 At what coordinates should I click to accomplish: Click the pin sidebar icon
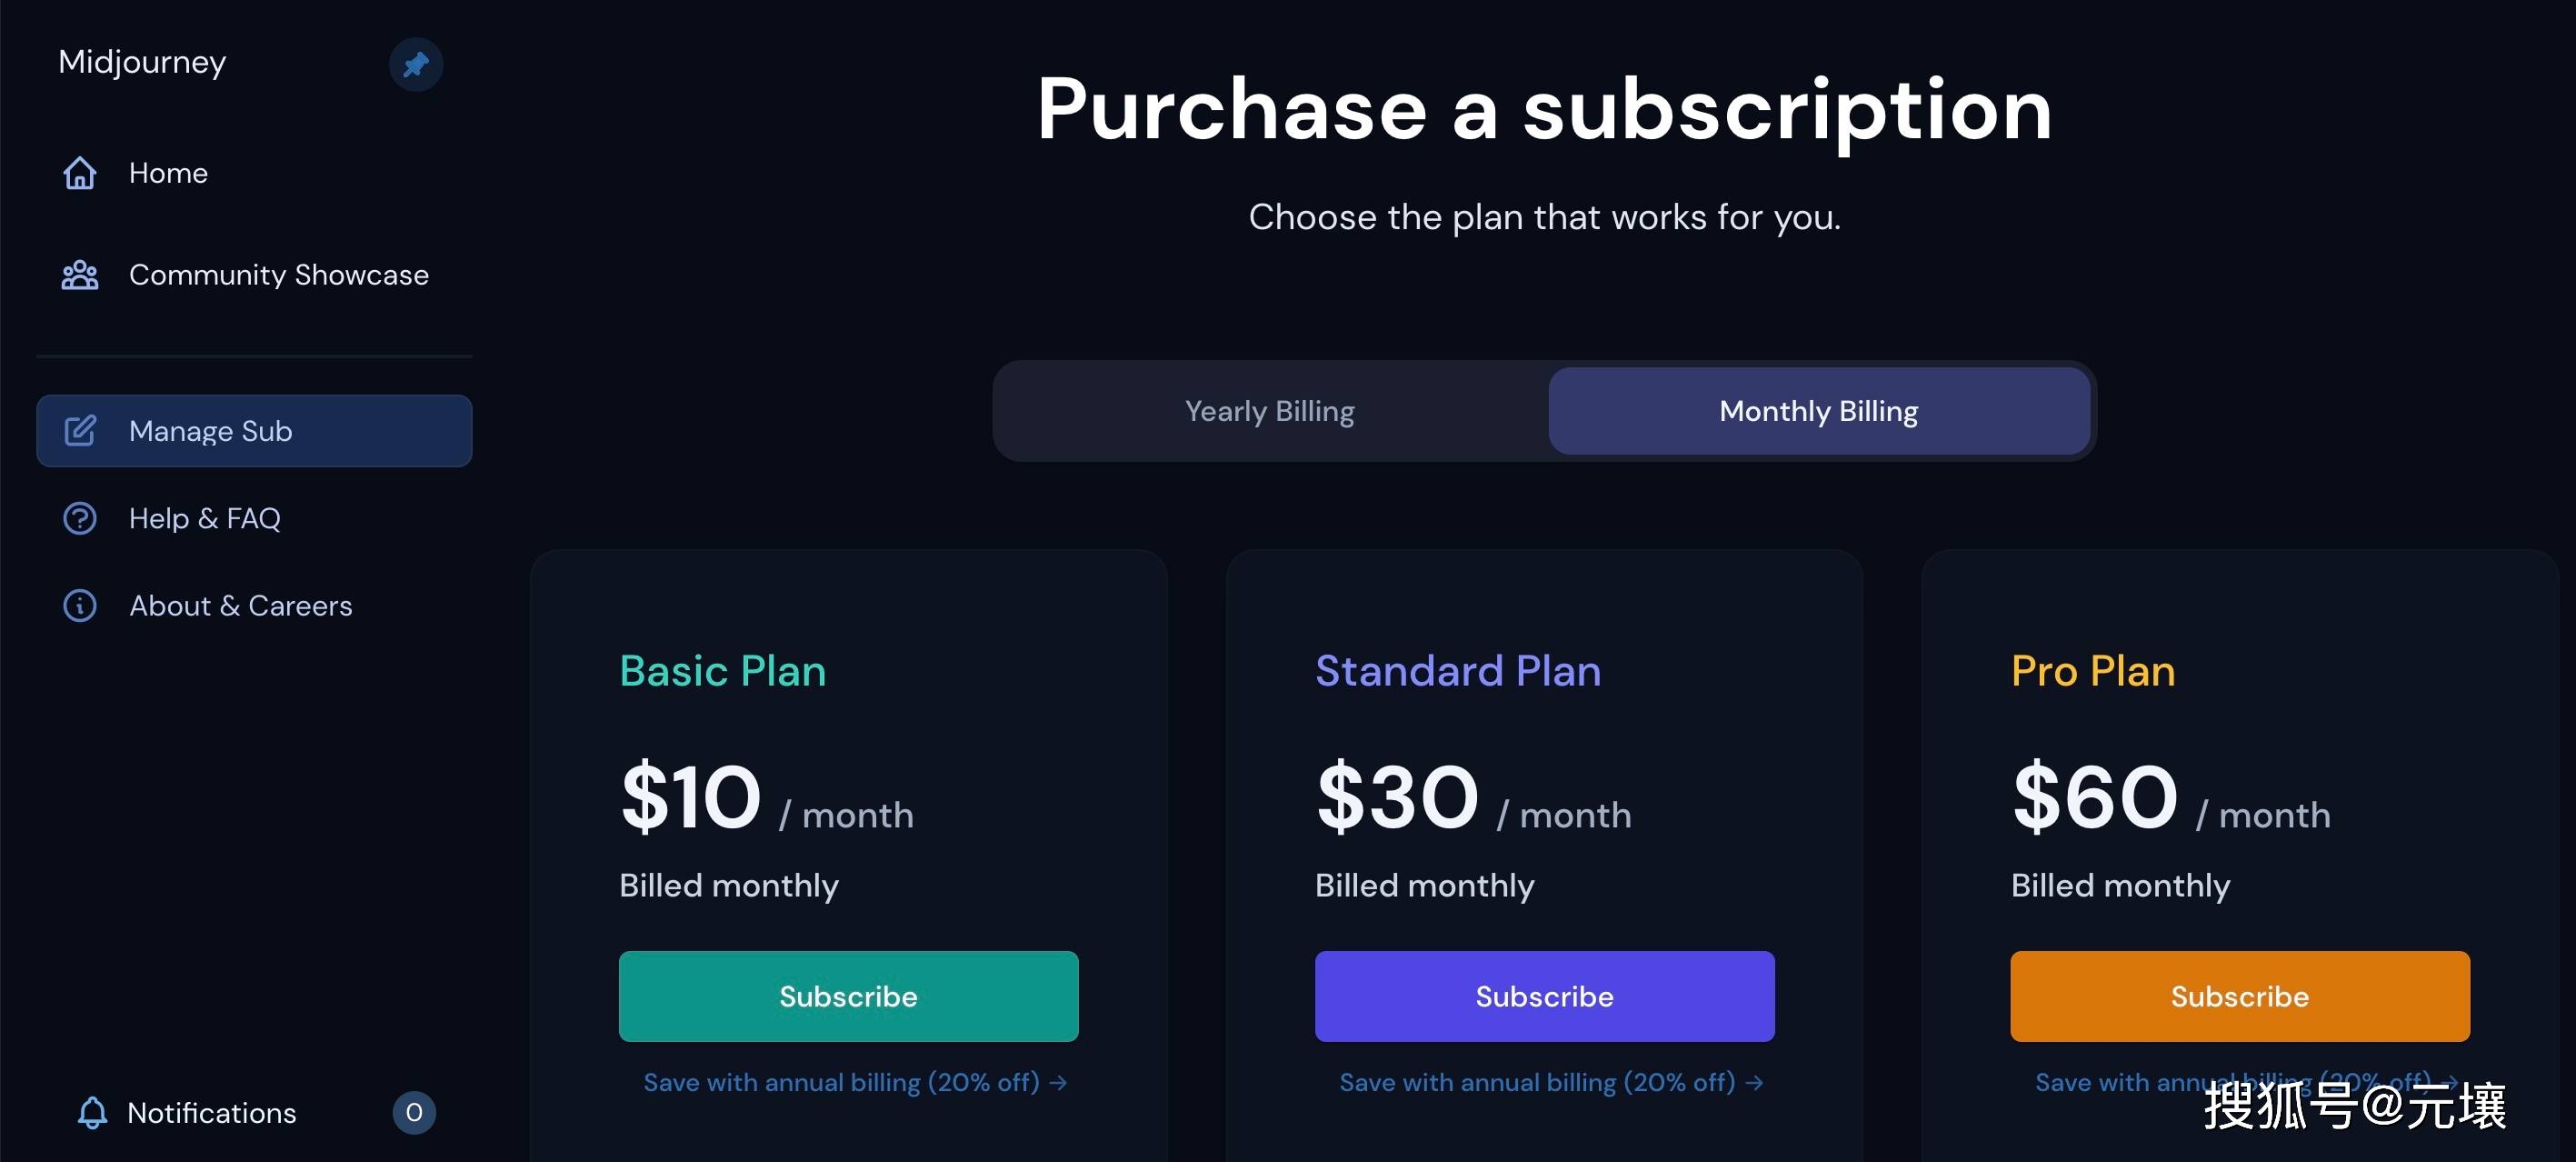pos(415,64)
